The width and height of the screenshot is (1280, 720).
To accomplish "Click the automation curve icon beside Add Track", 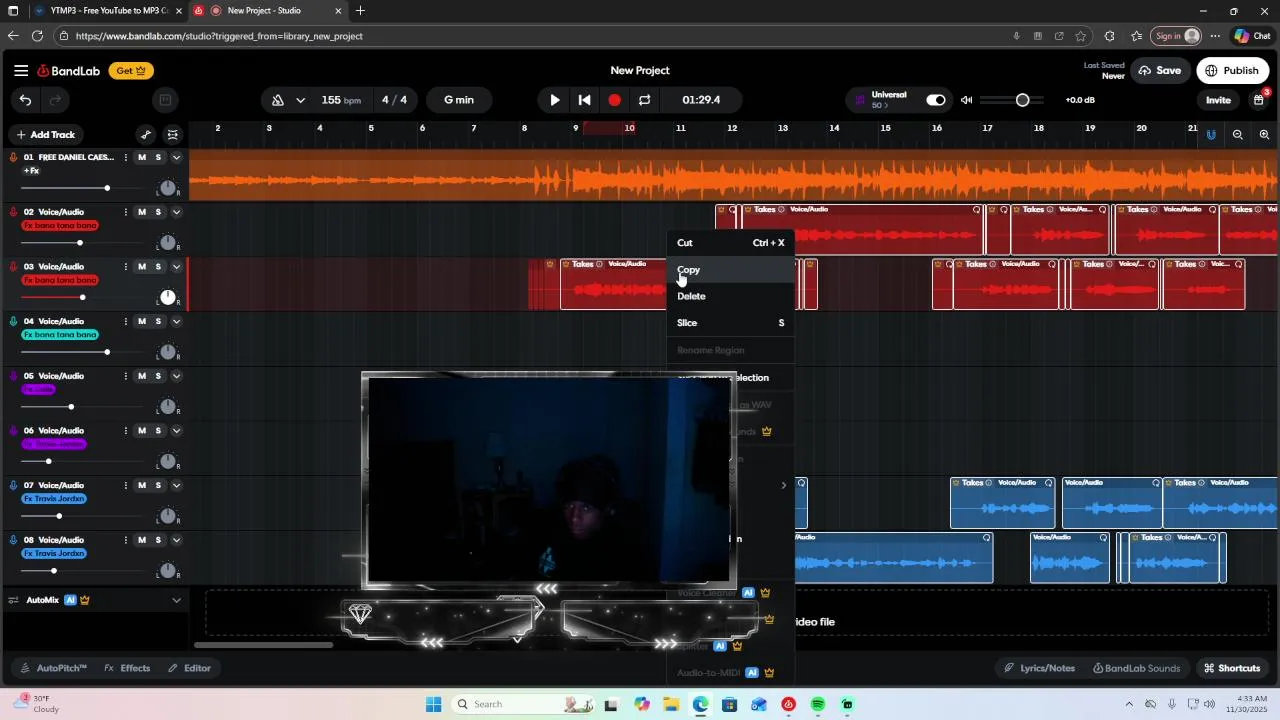I will [146, 135].
